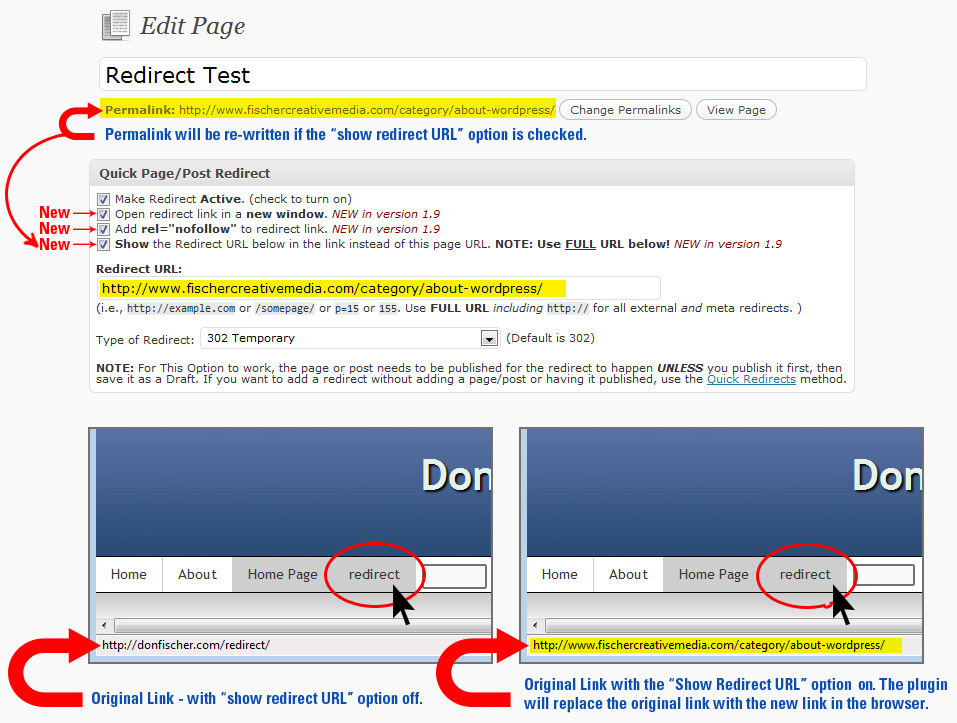Focus the Redirect Test title field
957x723 pixels.
pyautogui.click(x=482, y=75)
